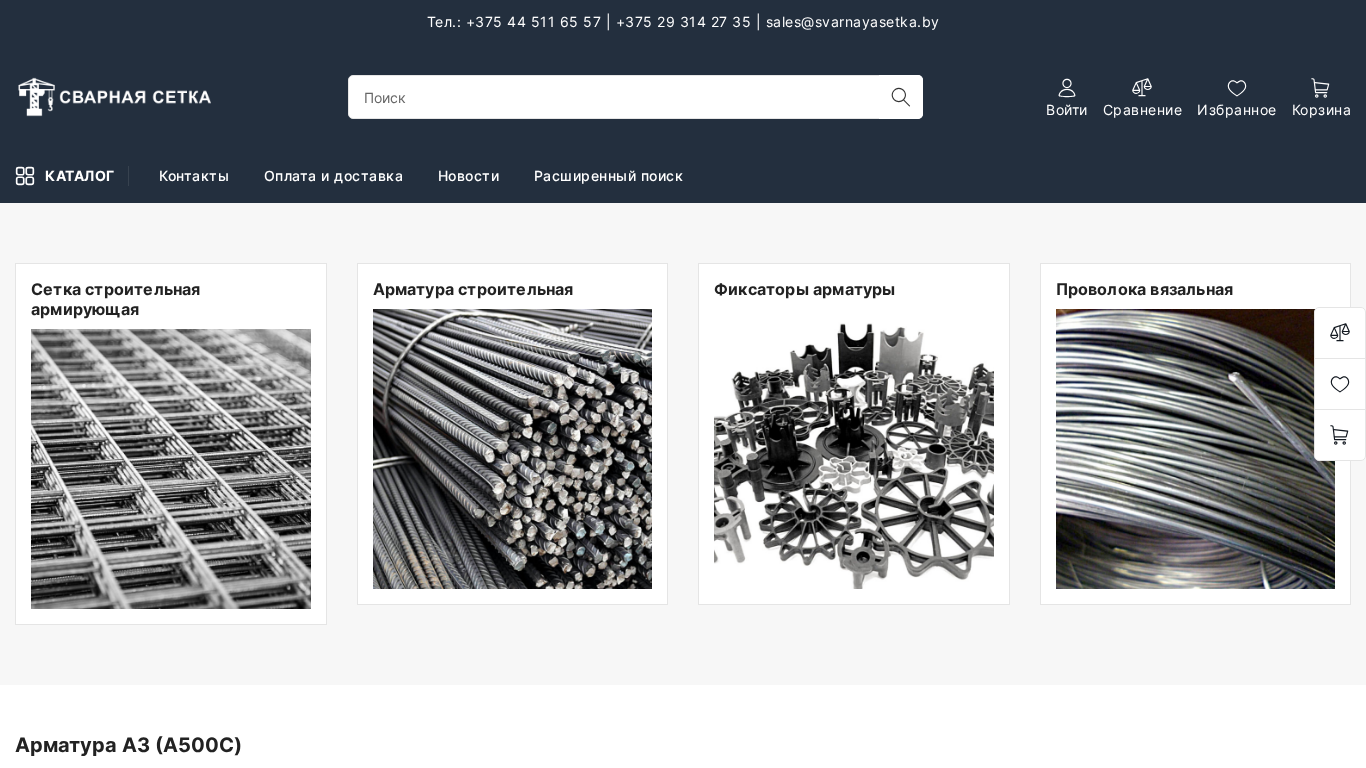Go to Контакты page

pos(194,176)
